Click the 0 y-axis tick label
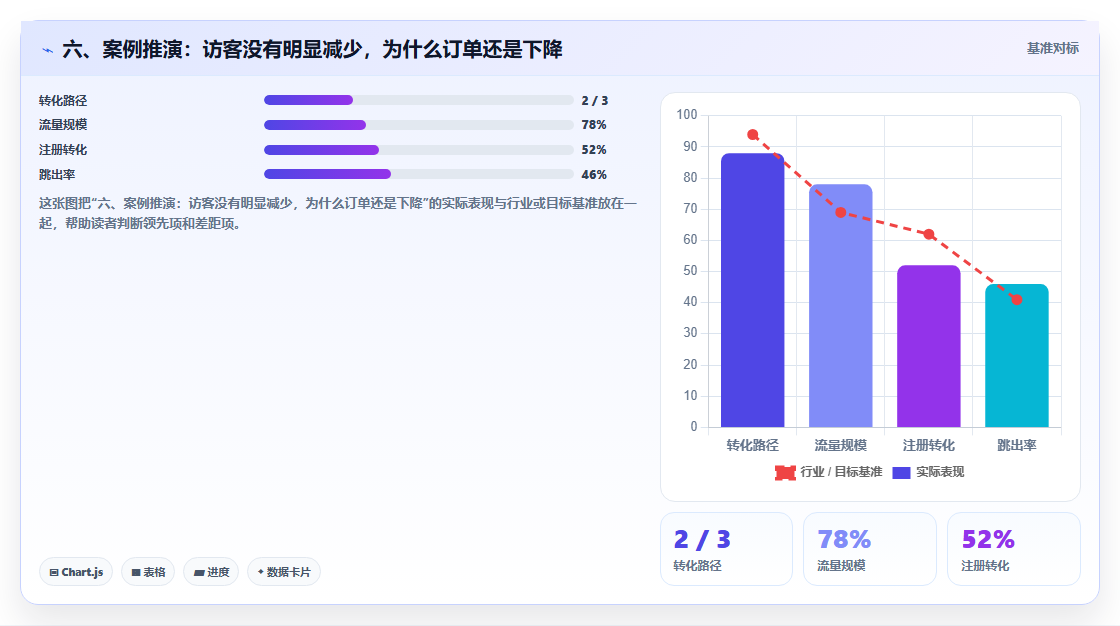1120x626 pixels. click(694, 427)
